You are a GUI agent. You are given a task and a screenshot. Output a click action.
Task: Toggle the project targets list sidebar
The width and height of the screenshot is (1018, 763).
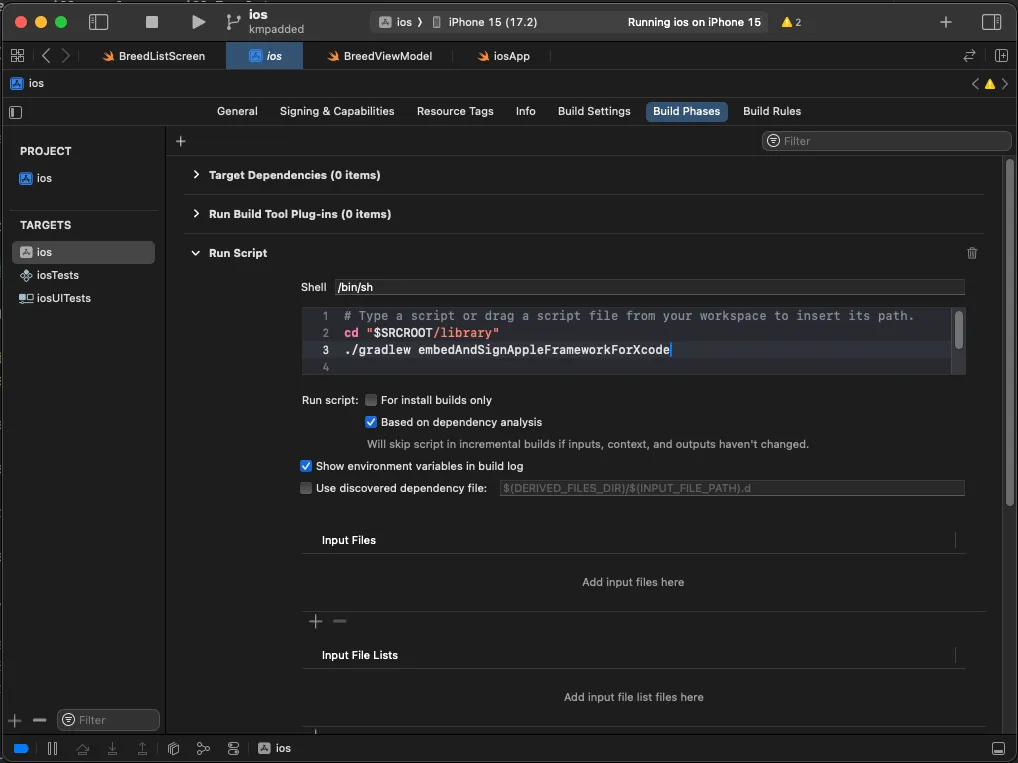pyautogui.click(x=16, y=112)
